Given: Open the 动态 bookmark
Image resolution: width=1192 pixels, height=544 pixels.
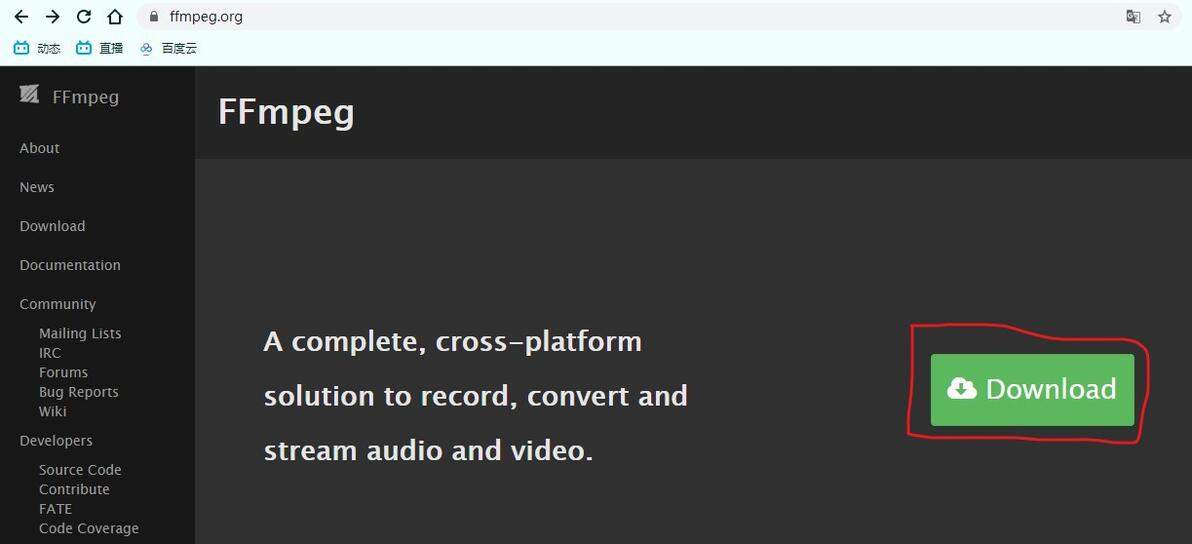Looking at the screenshot, I should (37, 48).
